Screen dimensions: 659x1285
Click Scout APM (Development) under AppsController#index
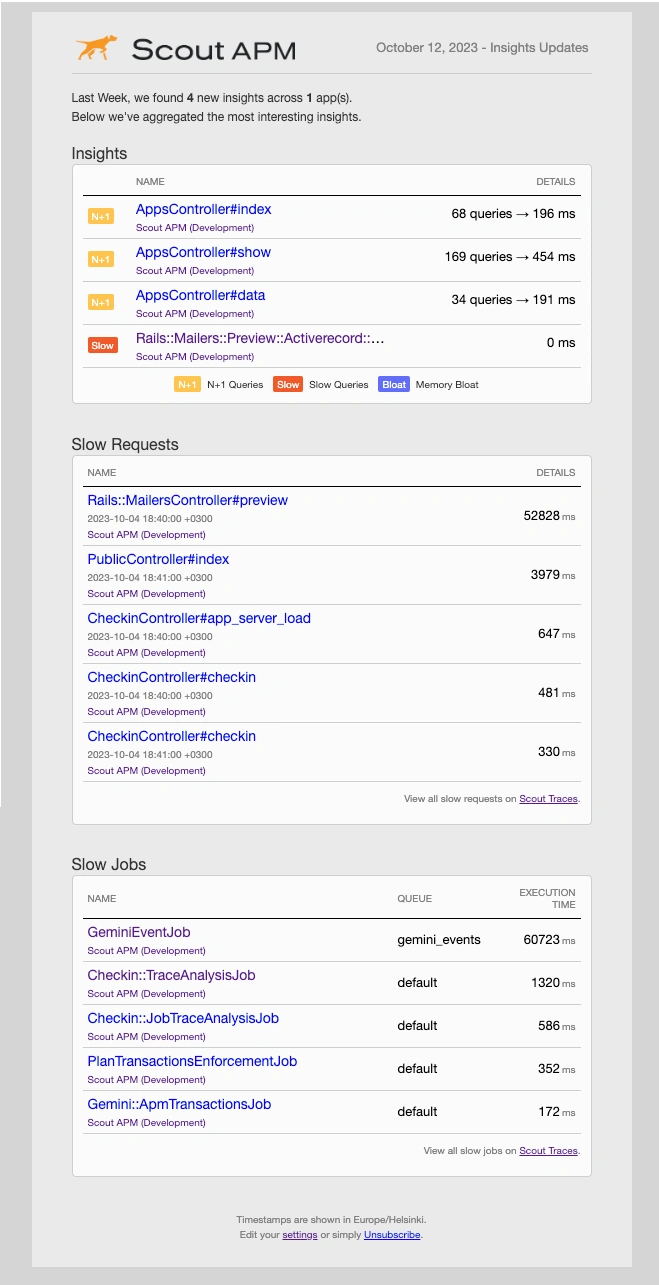pyautogui.click(x=195, y=228)
